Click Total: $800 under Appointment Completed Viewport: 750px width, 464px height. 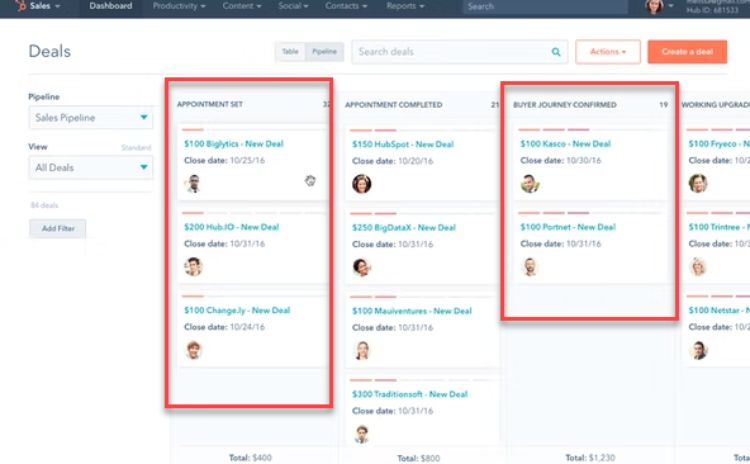419,458
